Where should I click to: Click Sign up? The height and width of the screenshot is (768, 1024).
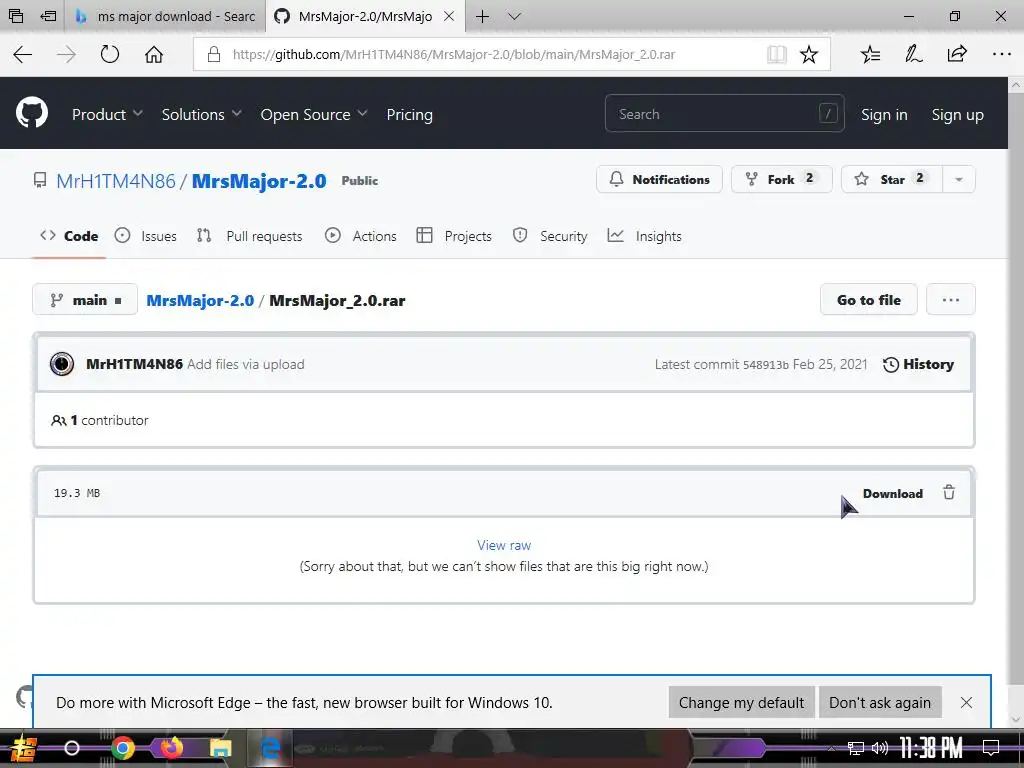957,114
